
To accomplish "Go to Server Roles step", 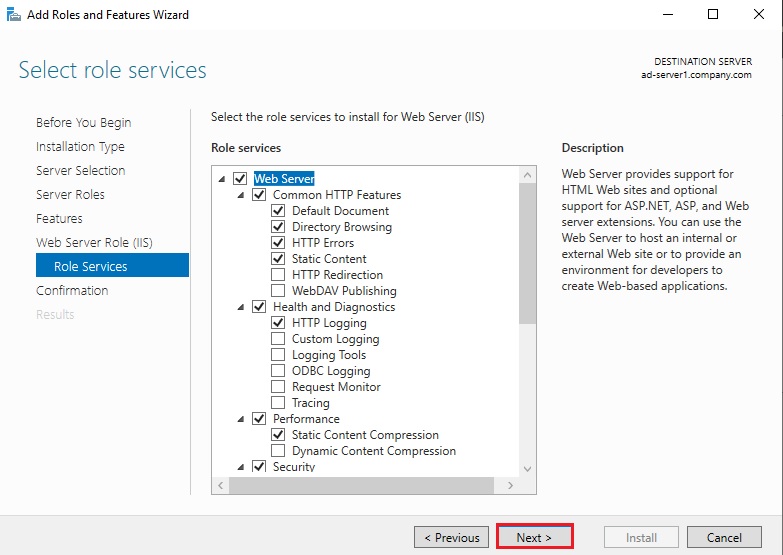I will (70, 194).
